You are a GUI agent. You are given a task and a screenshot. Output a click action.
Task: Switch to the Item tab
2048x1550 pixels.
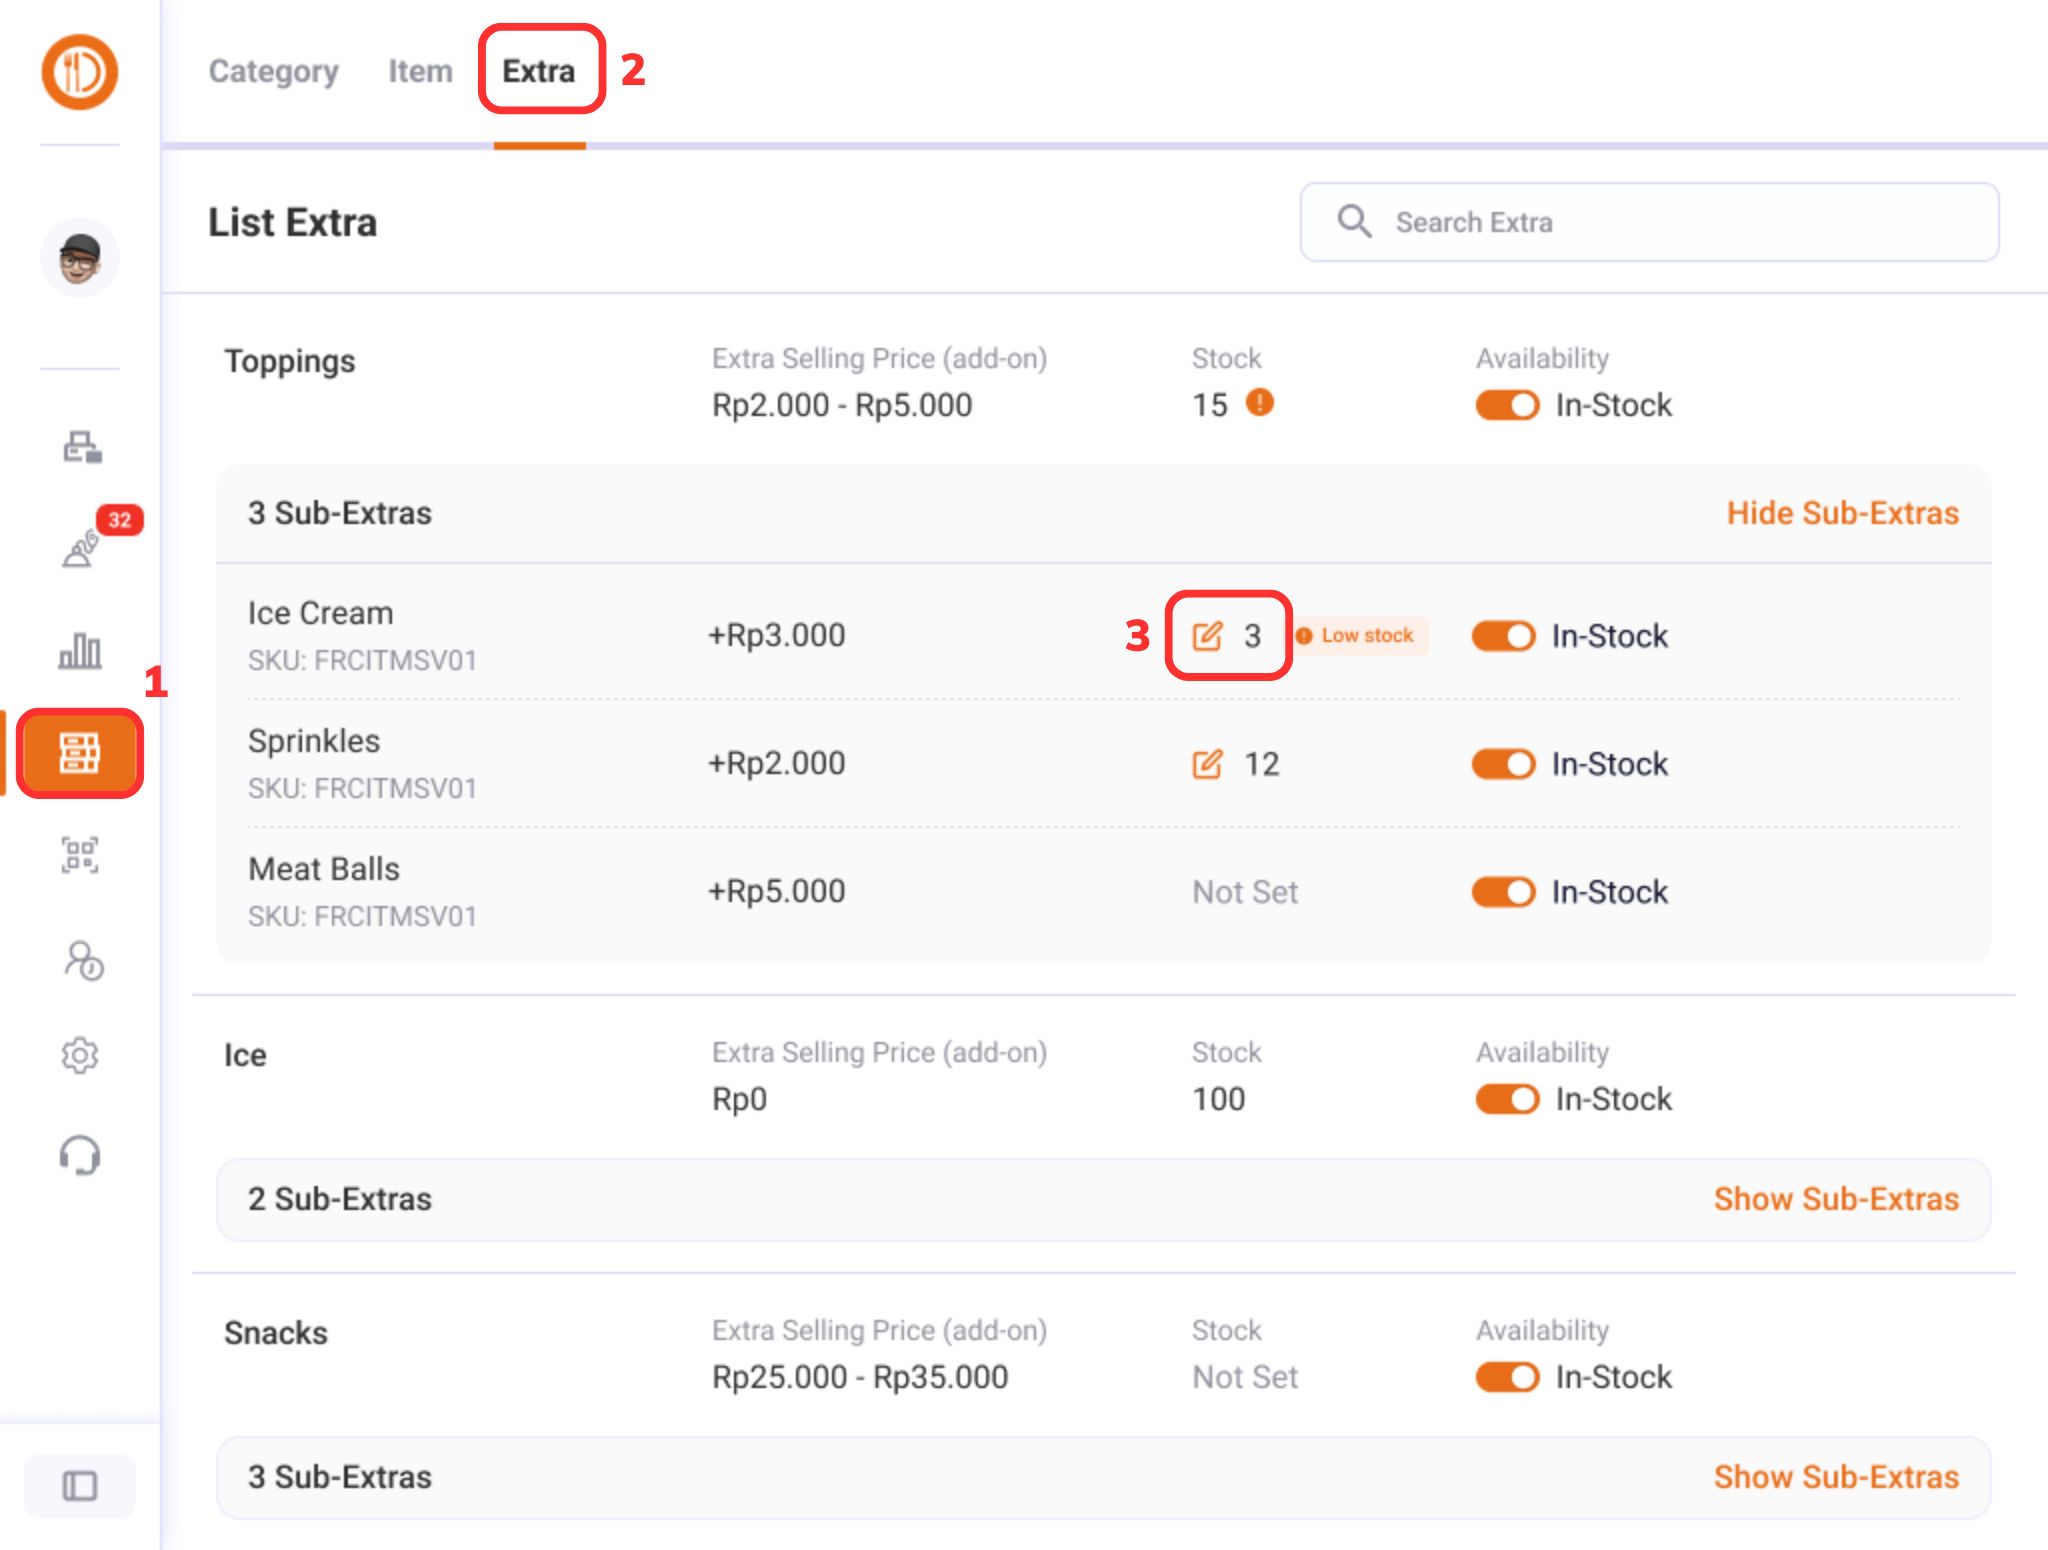[x=420, y=71]
